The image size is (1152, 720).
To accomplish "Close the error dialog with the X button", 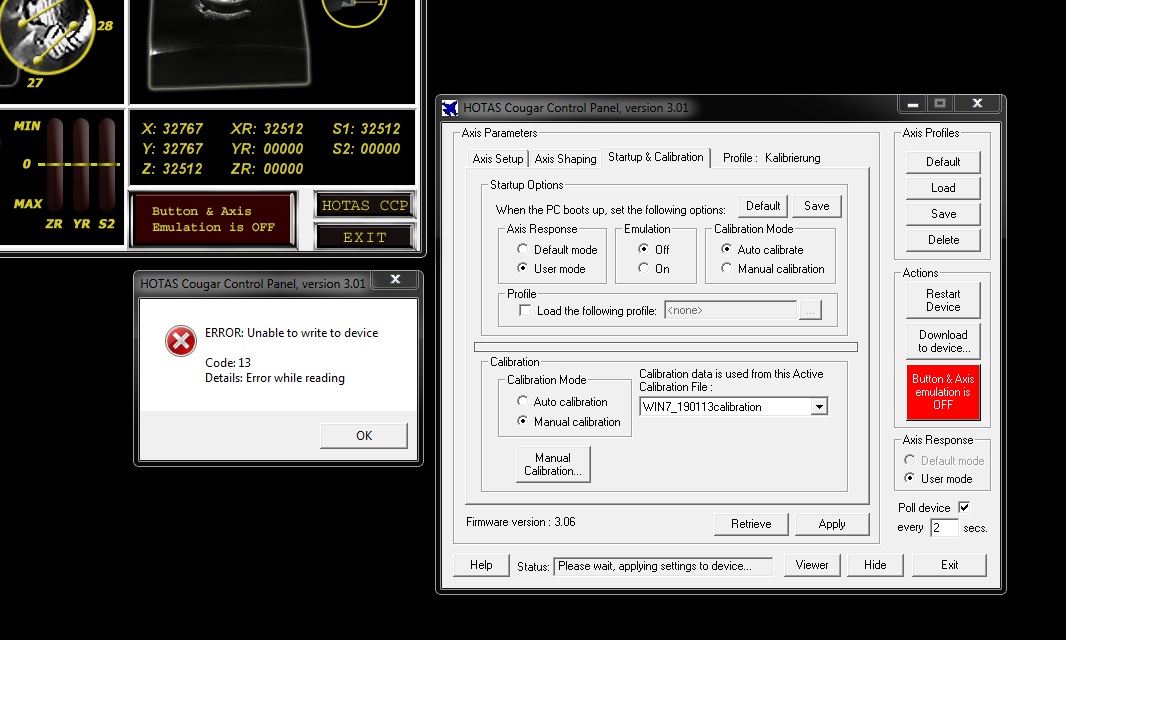I will click(395, 279).
